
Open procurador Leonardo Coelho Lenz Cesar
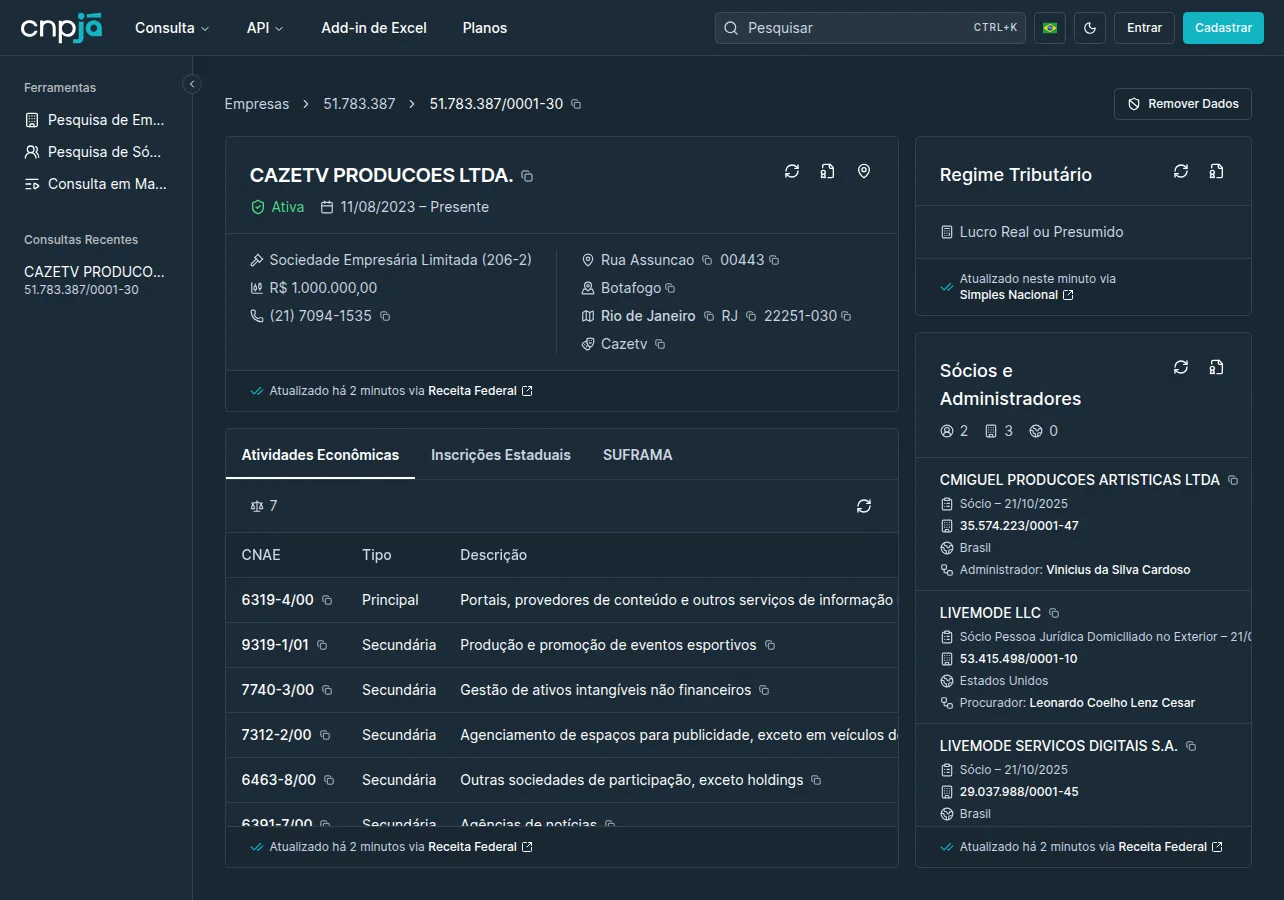point(1112,703)
